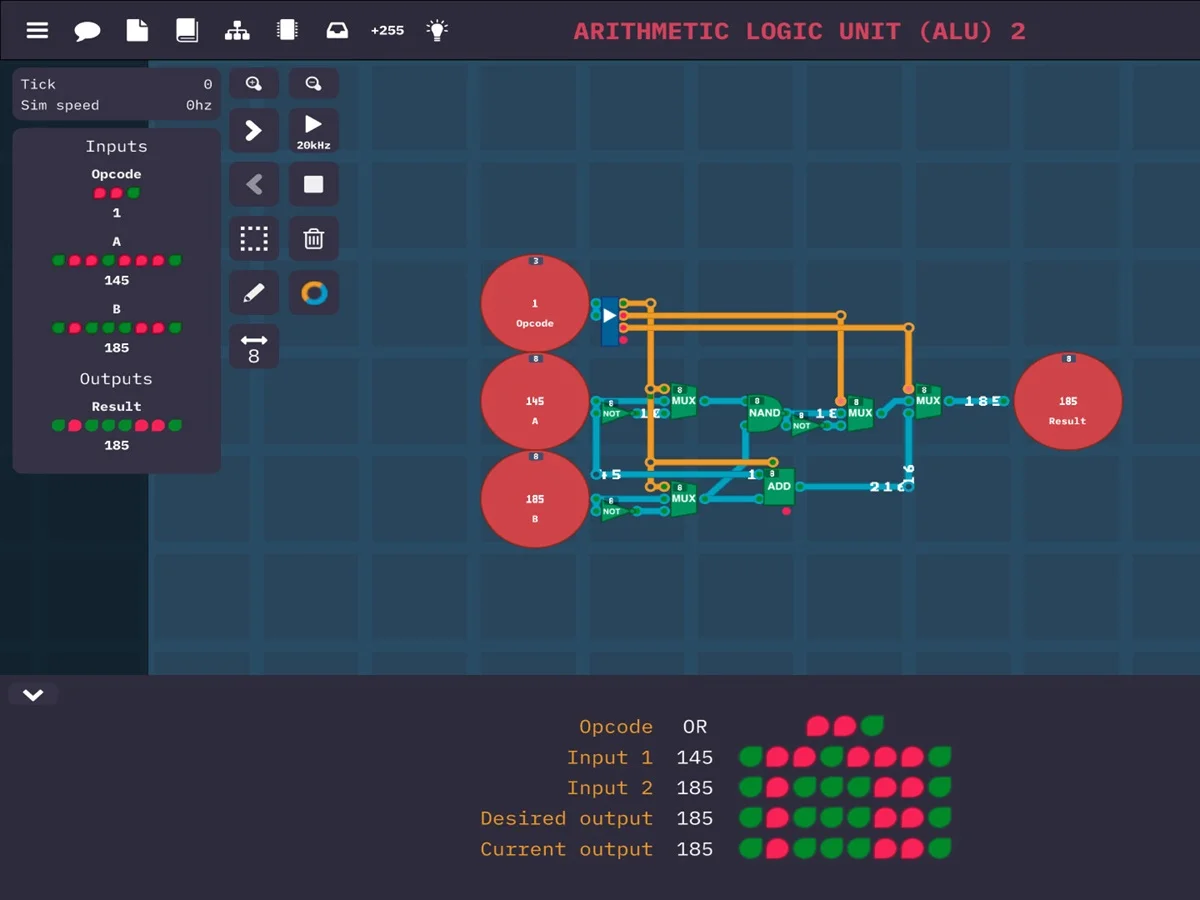Show hints with the lightbulb icon

click(437, 30)
